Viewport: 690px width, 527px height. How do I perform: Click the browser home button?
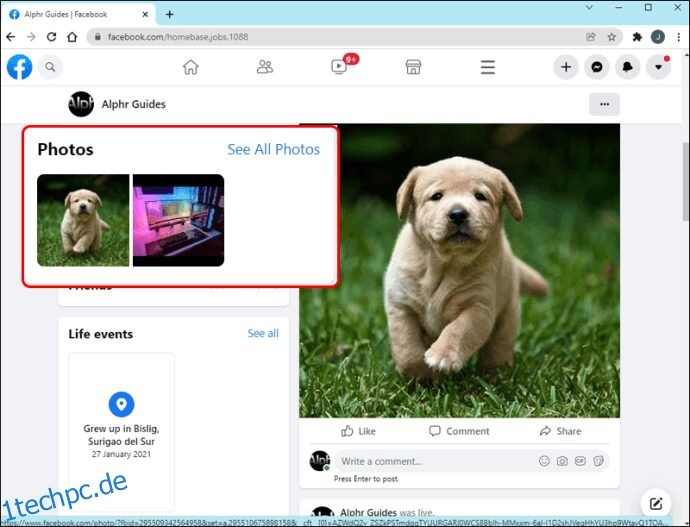tap(72, 37)
